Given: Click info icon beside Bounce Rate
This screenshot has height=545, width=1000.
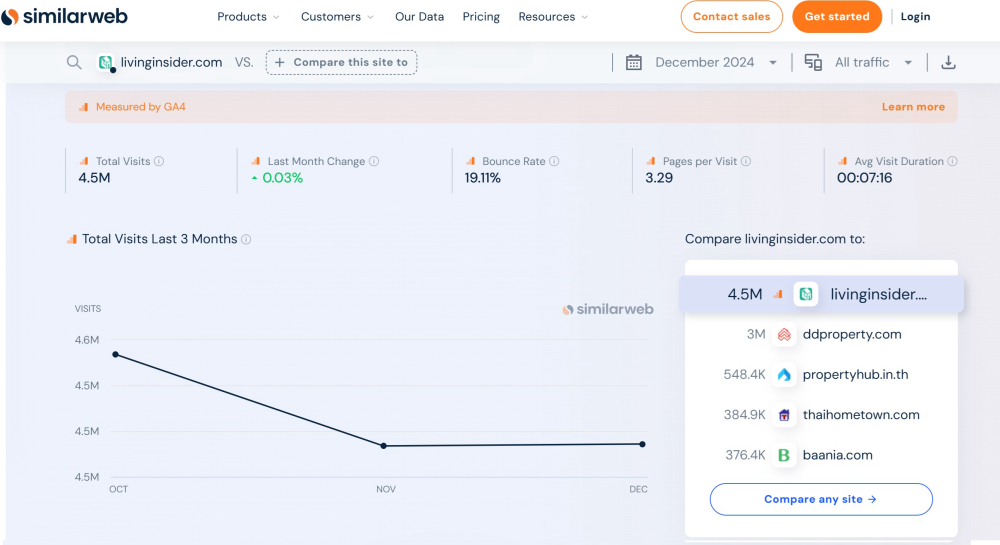Looking at the screenshot, I should click(554, 161).
